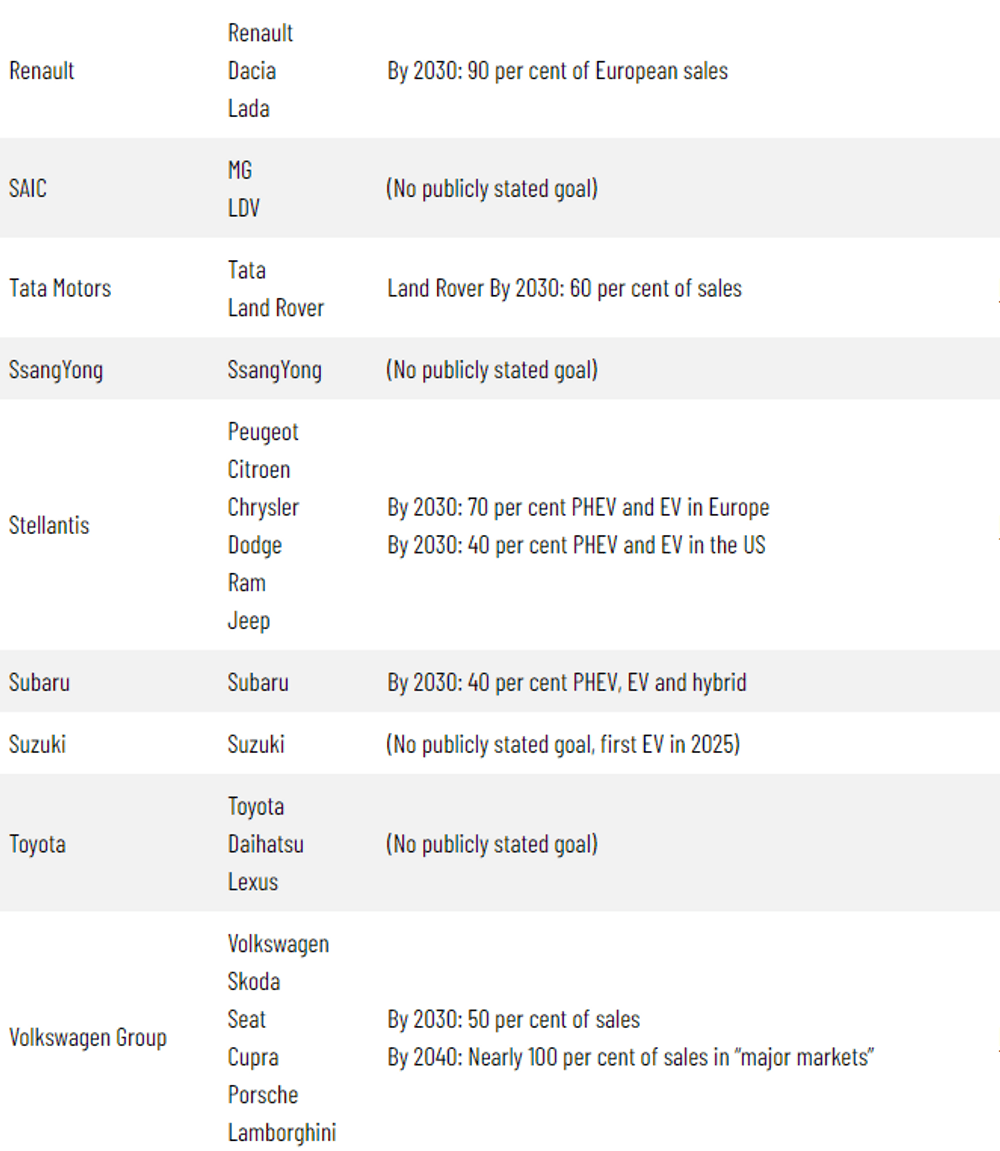Click Suzuki's first EV in 2025 note
The height and width of the screenshot is (1151, 1000).
[563, 745]
